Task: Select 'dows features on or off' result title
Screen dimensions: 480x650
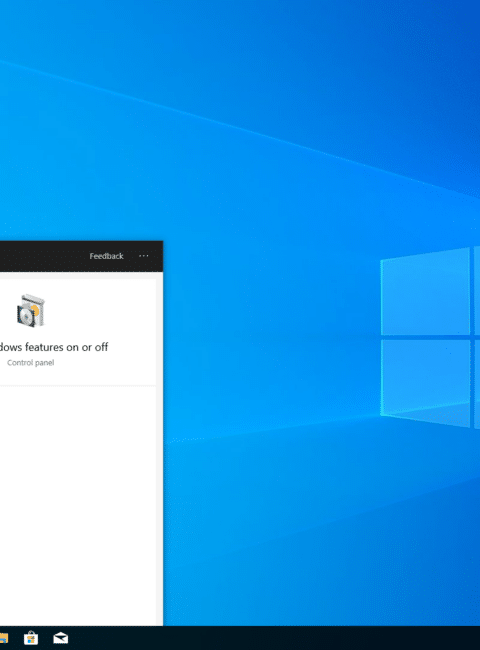Action: pyautogui.click(x=54, y=347)
